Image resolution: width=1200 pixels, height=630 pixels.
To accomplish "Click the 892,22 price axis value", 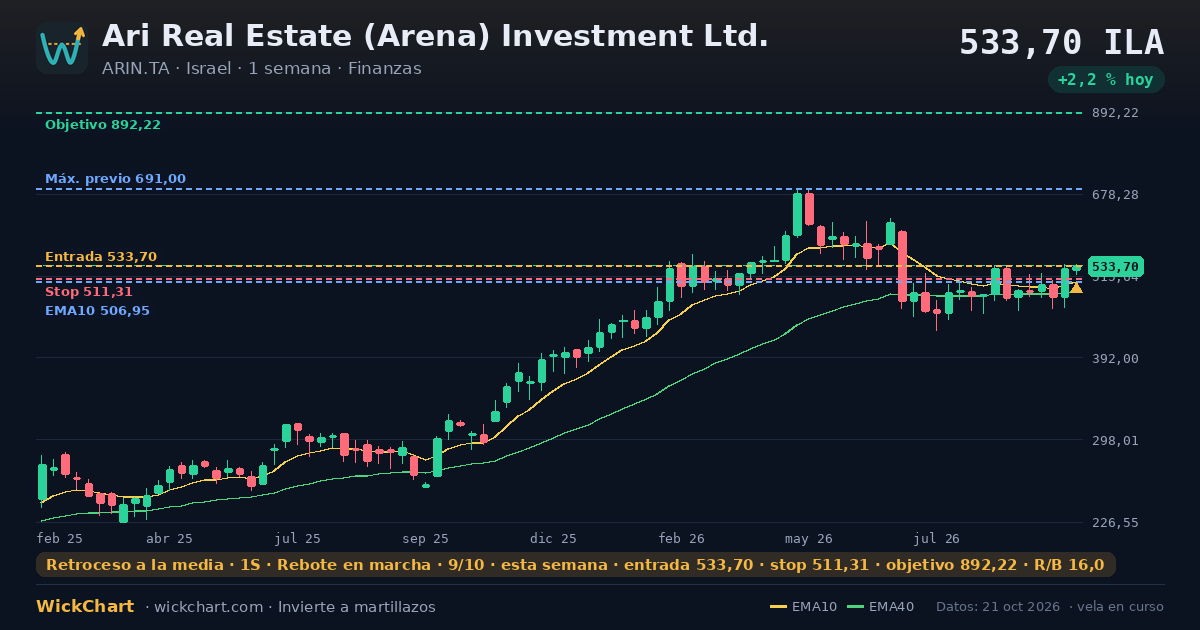I will (1115, 113).
